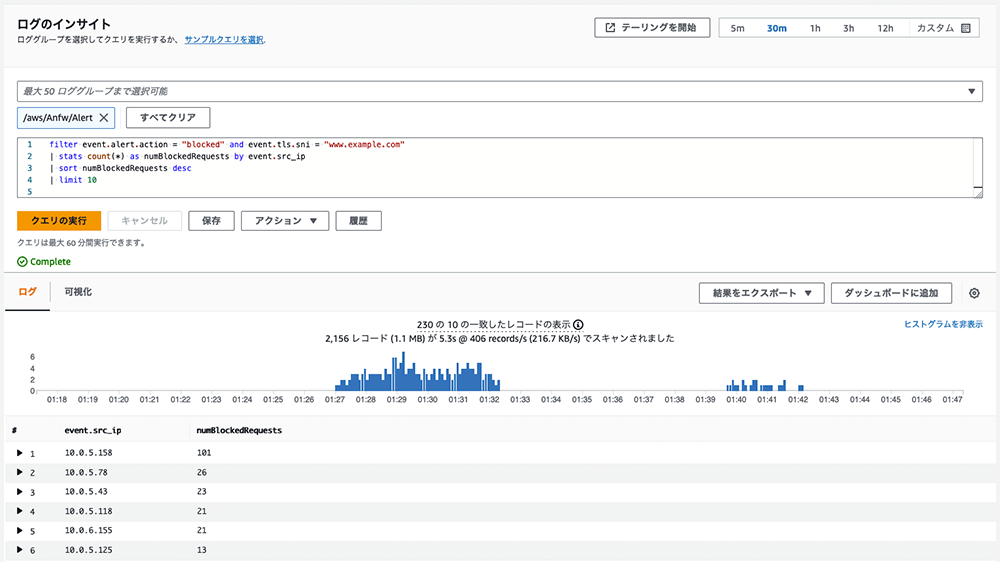This screenshot has height=562, width=1000.
Task: Click the 10.0.6.155 IP cell
Action: [x=88, y=530]
